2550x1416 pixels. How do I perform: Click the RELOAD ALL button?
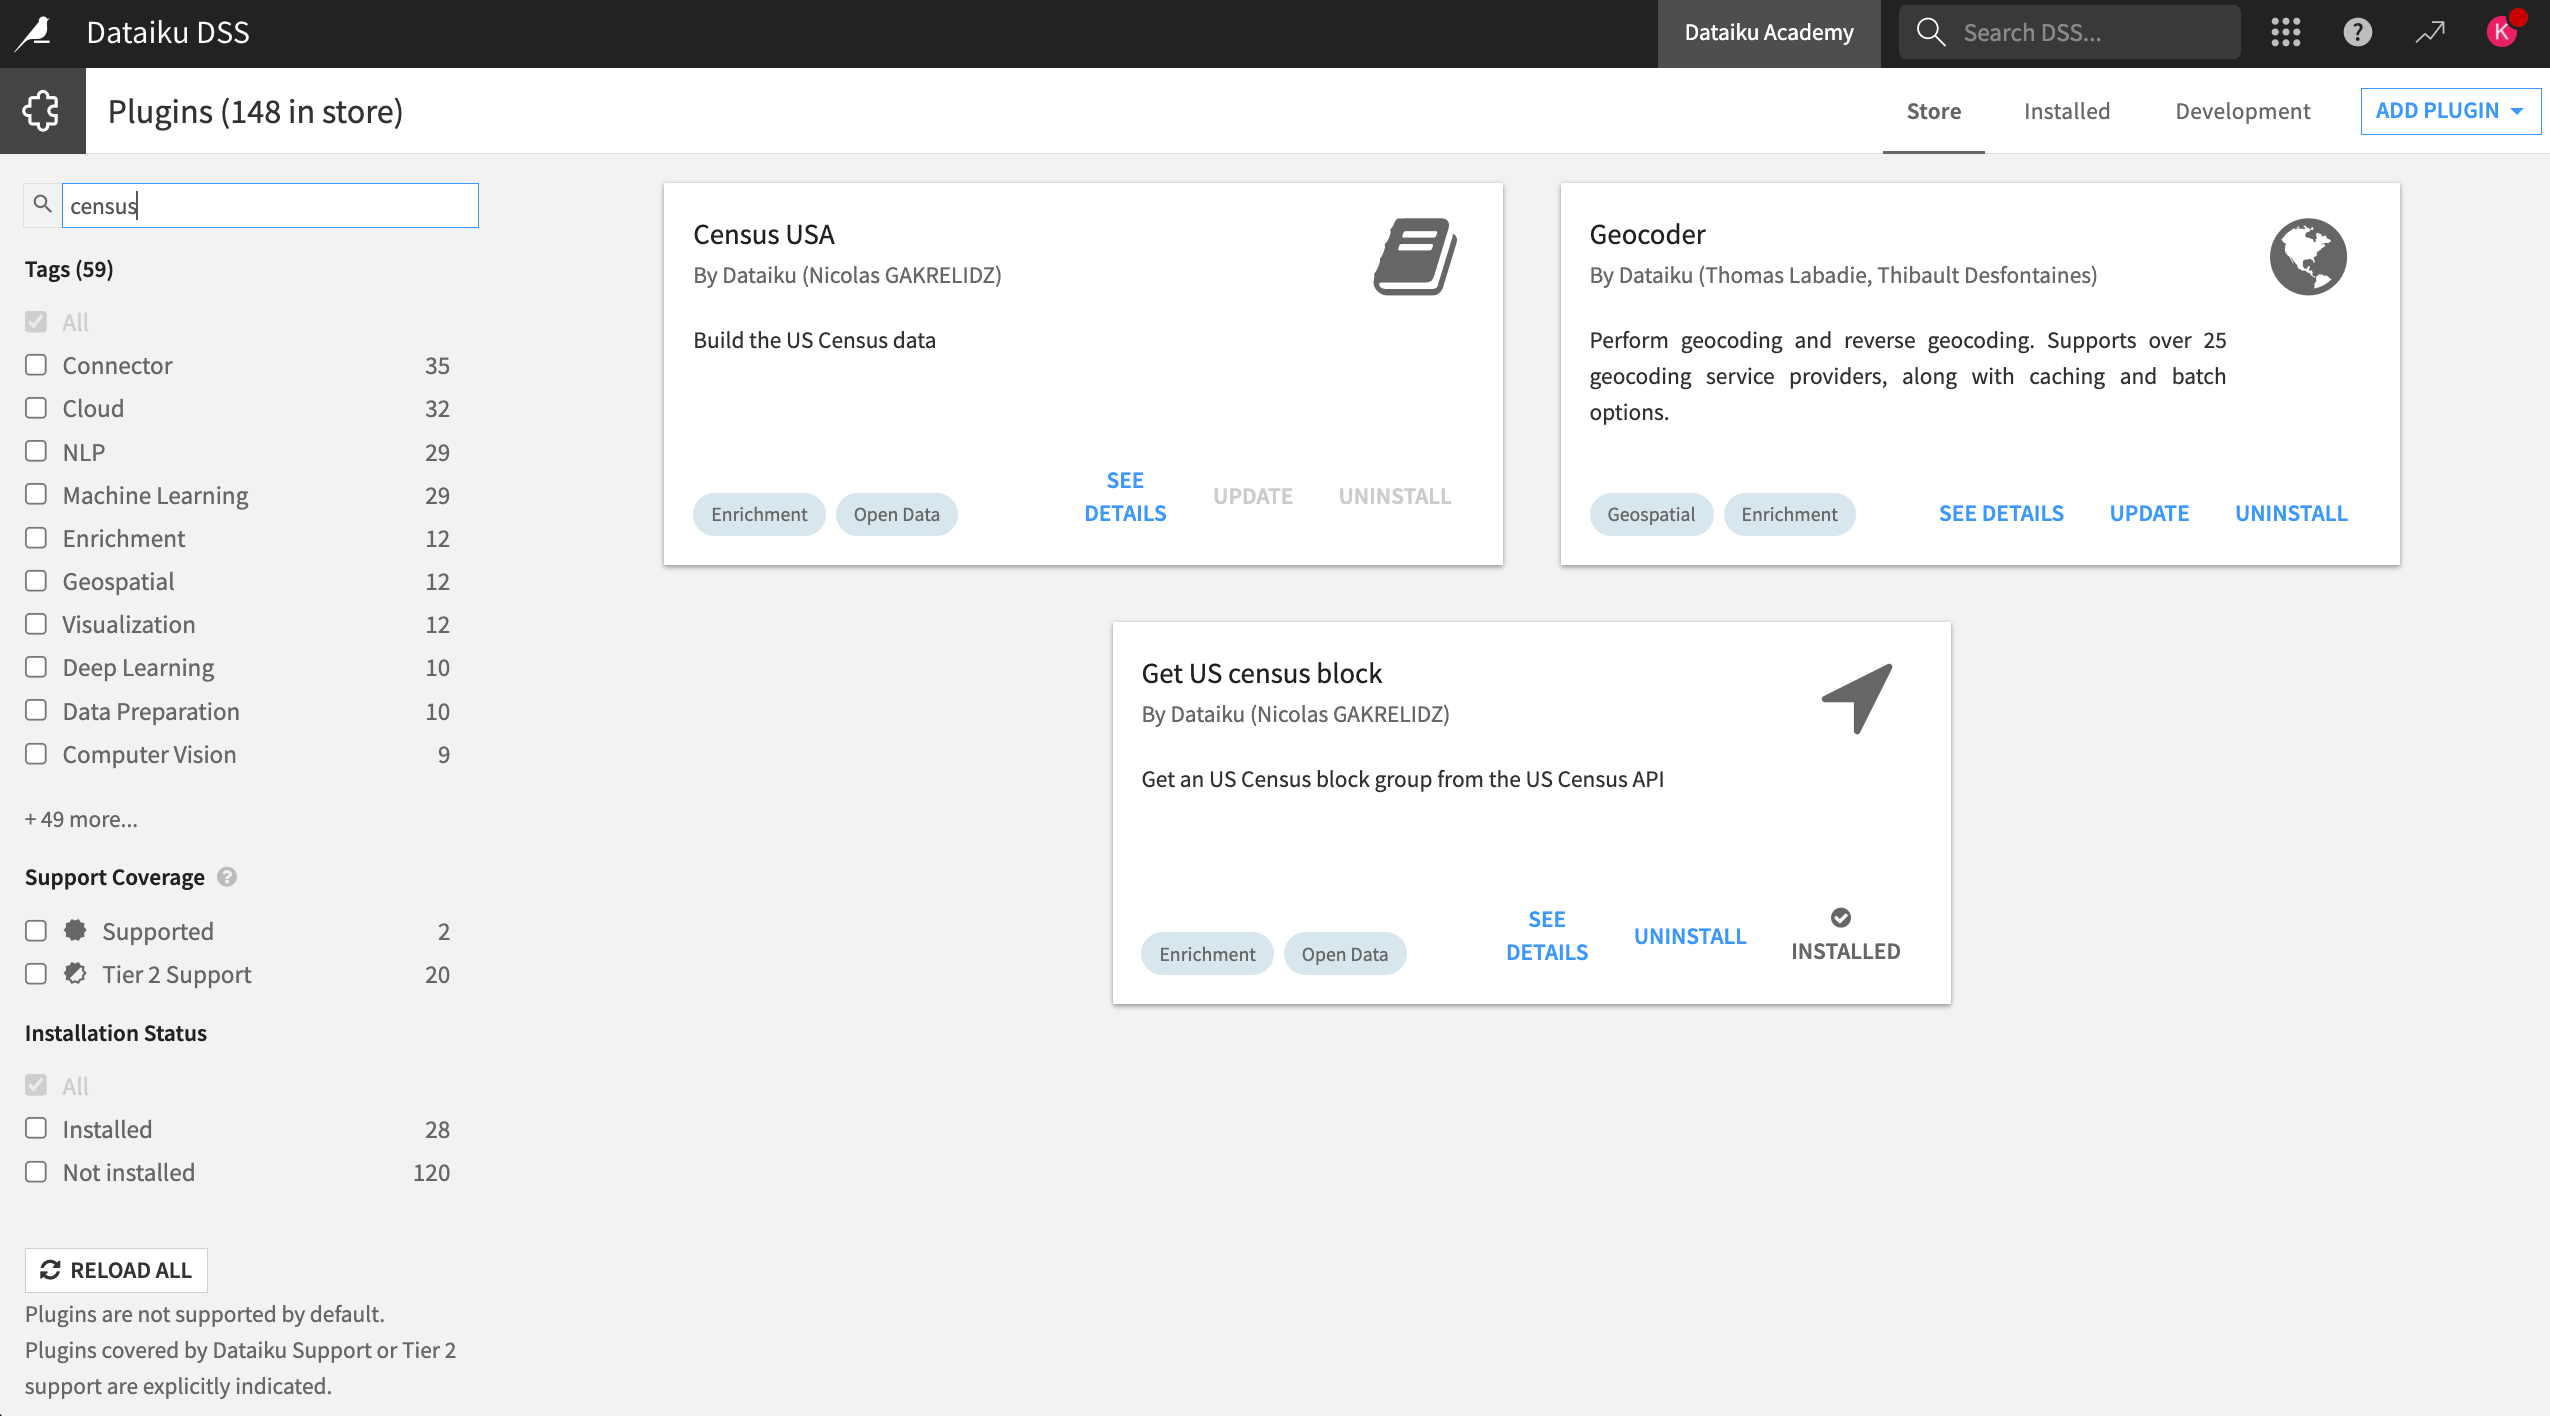coord(116,1270)
